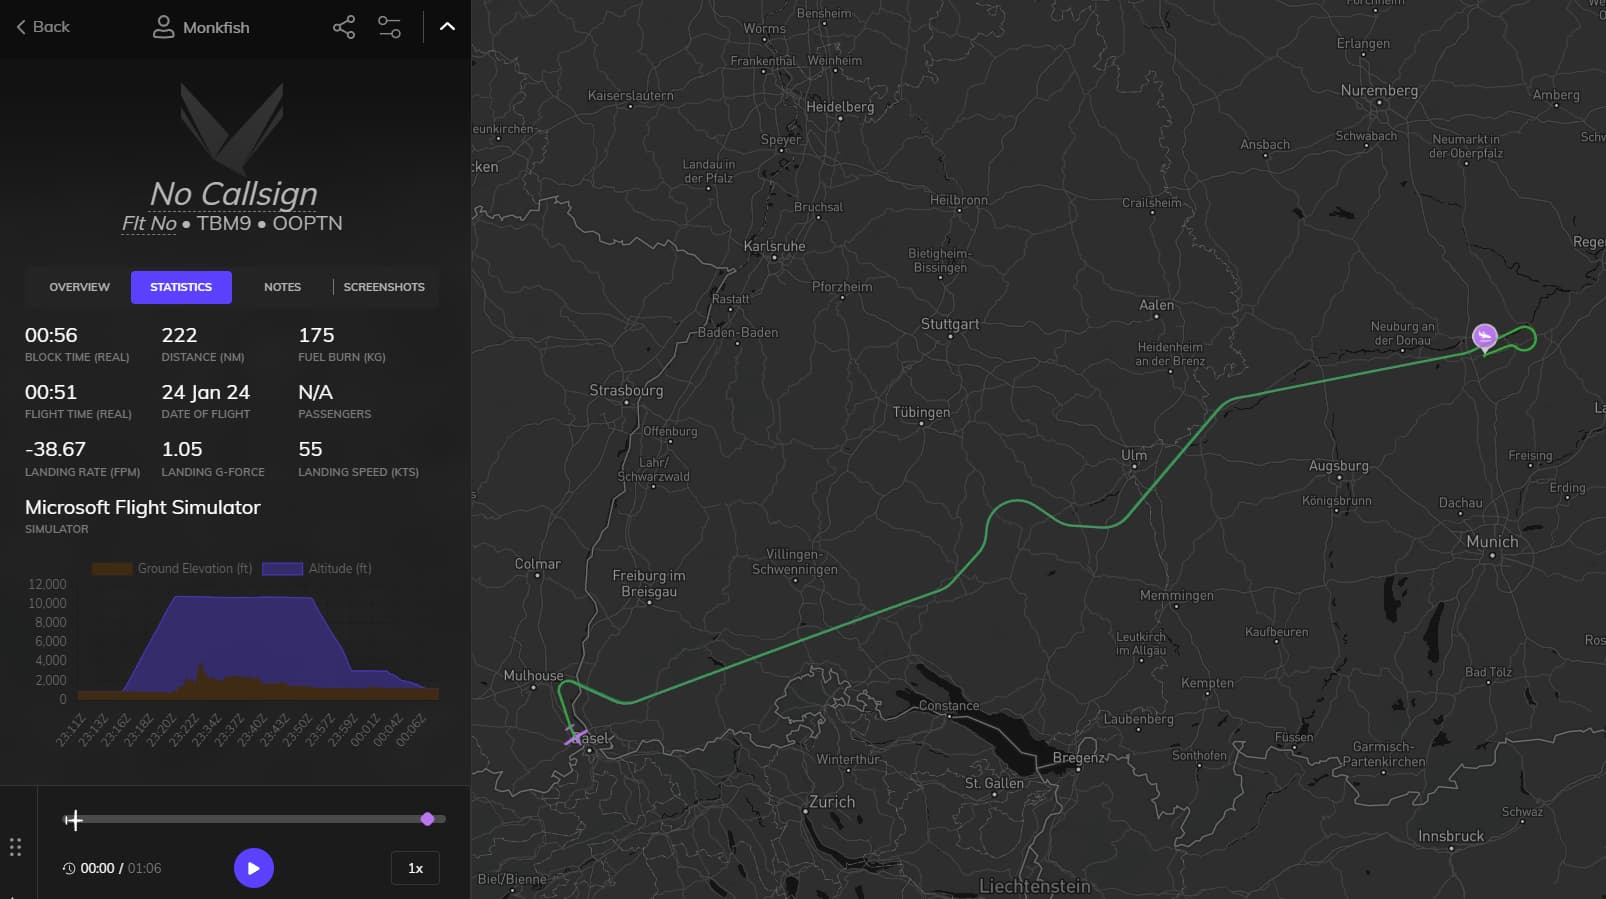Click the Heidelberg label on the map
Screen dimensions: 1606x899
(x=840, y=107)
